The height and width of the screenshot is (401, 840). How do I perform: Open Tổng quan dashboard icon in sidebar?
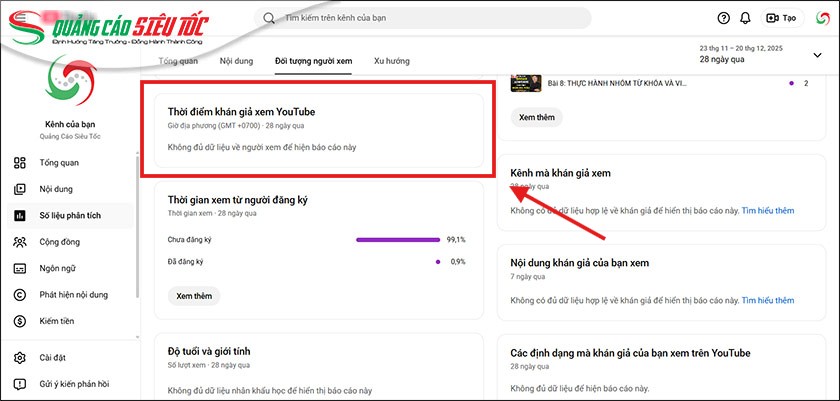click(20, 163)
